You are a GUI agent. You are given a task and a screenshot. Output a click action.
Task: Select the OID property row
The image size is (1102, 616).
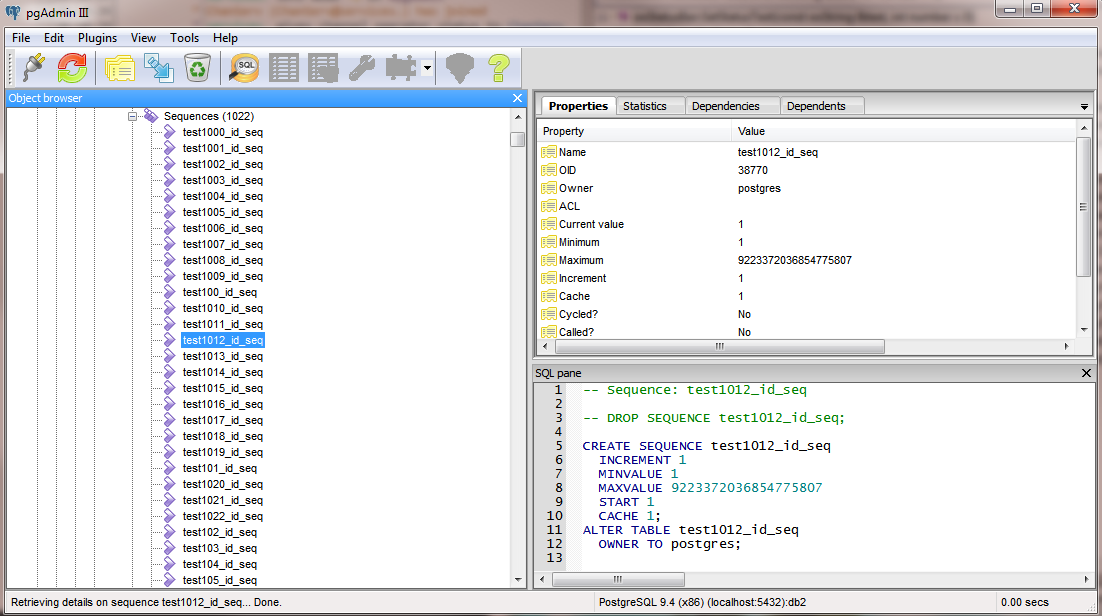[807, 170]
